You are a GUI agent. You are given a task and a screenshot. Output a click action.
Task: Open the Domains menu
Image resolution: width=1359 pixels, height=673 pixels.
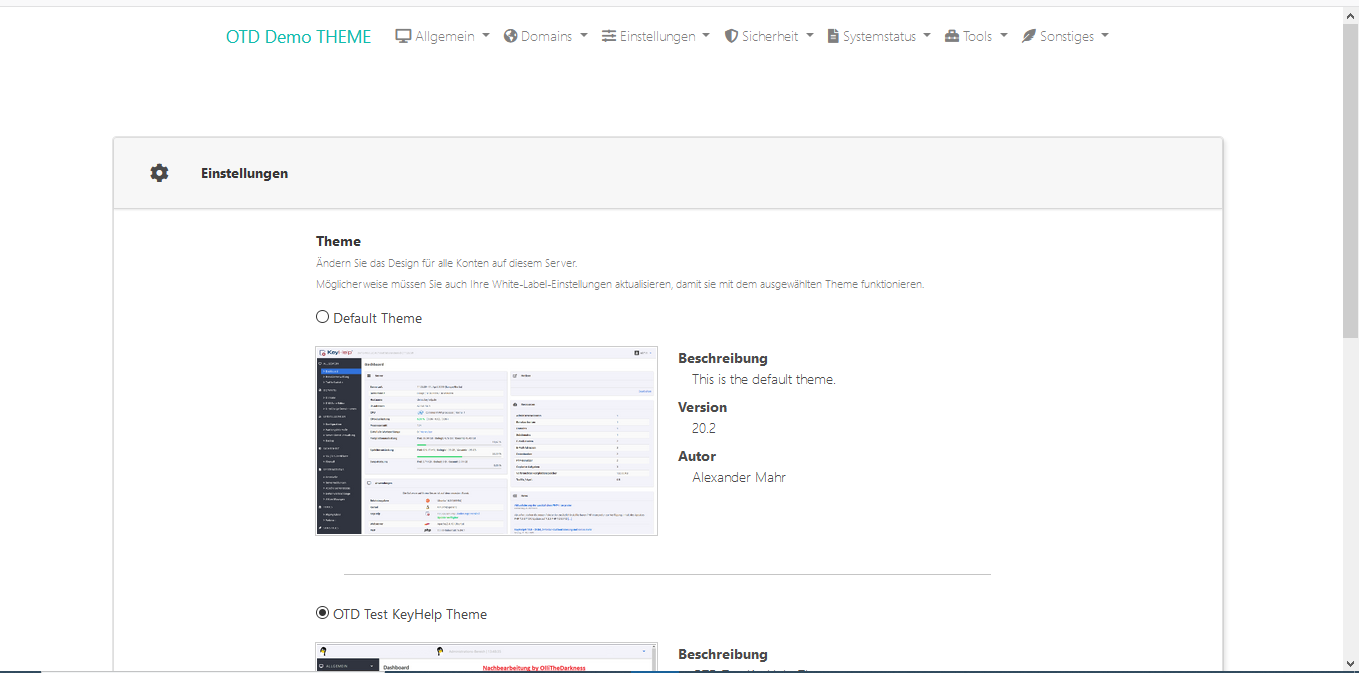(546, 36)
